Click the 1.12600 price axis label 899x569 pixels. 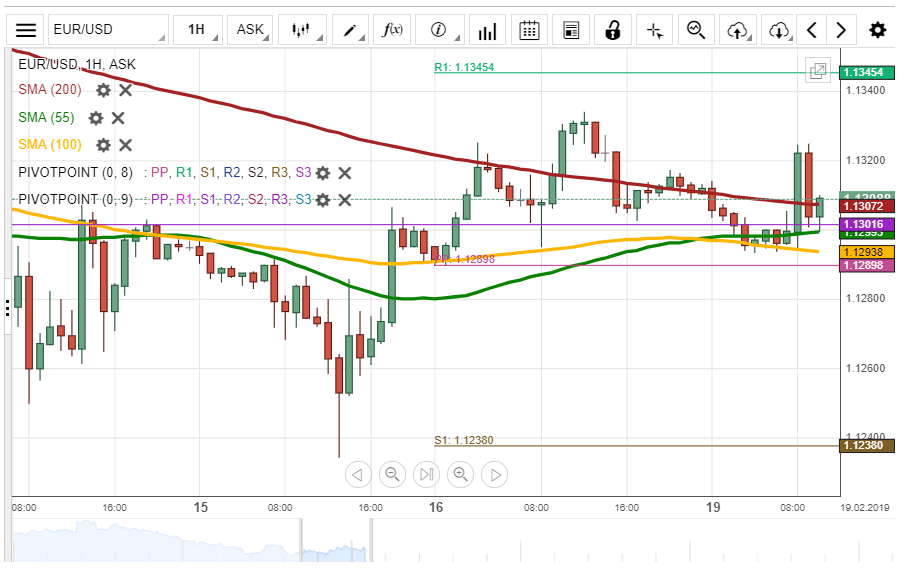(x=865, y=368)
